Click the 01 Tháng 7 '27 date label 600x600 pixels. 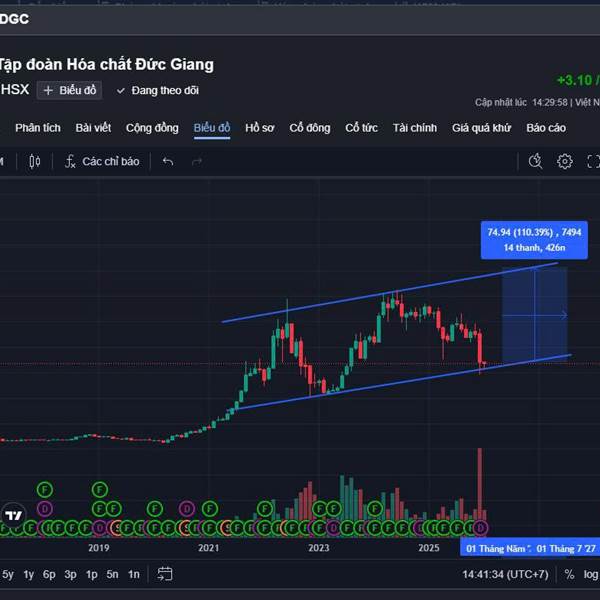click(566, 549)
